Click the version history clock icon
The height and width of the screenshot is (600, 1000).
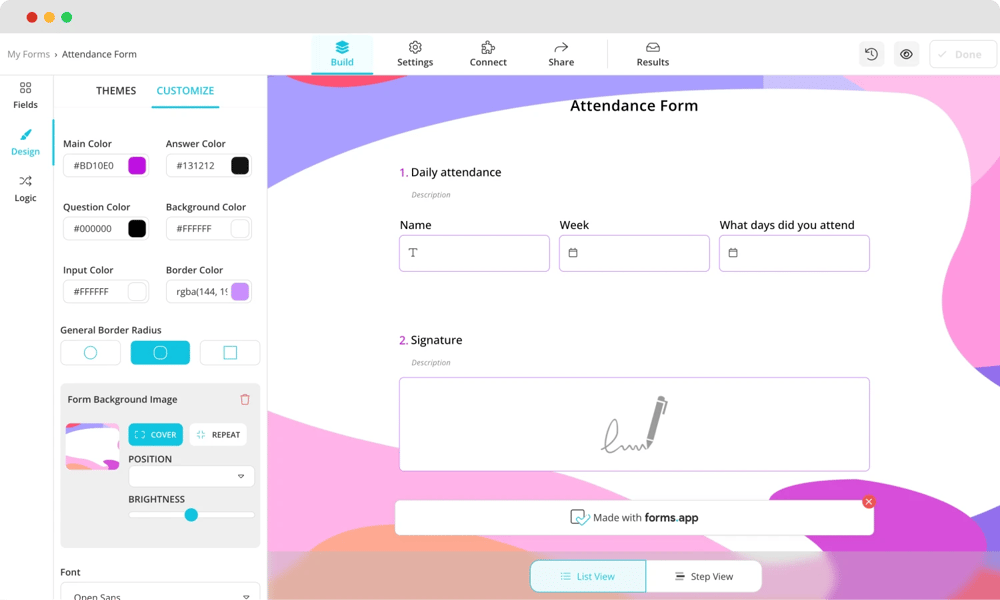coord(871,54)
